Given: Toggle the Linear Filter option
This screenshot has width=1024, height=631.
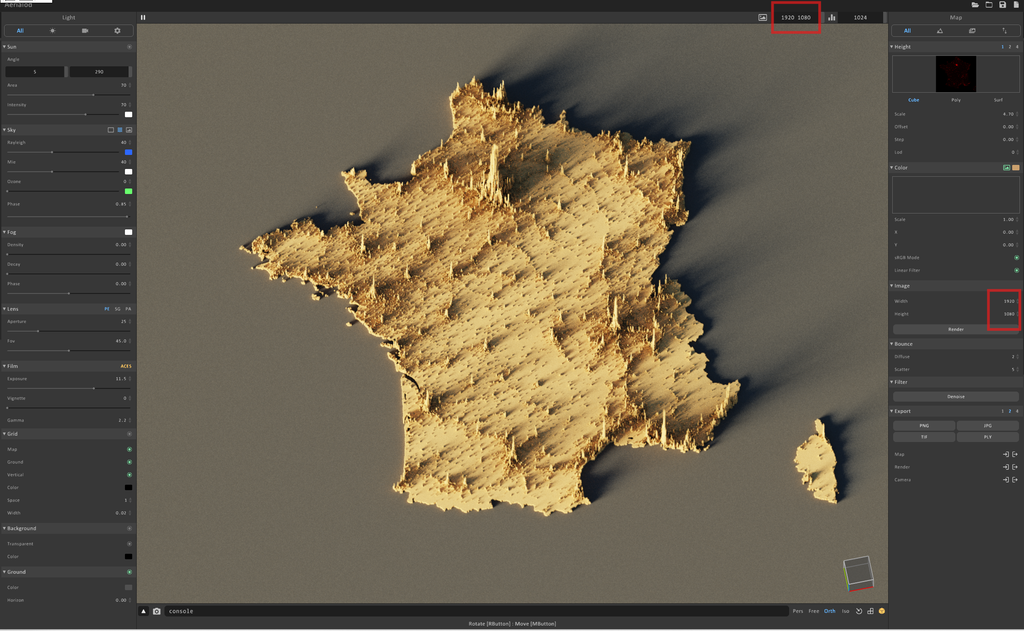Looking at the screenshot, I should pos(1016,270).
